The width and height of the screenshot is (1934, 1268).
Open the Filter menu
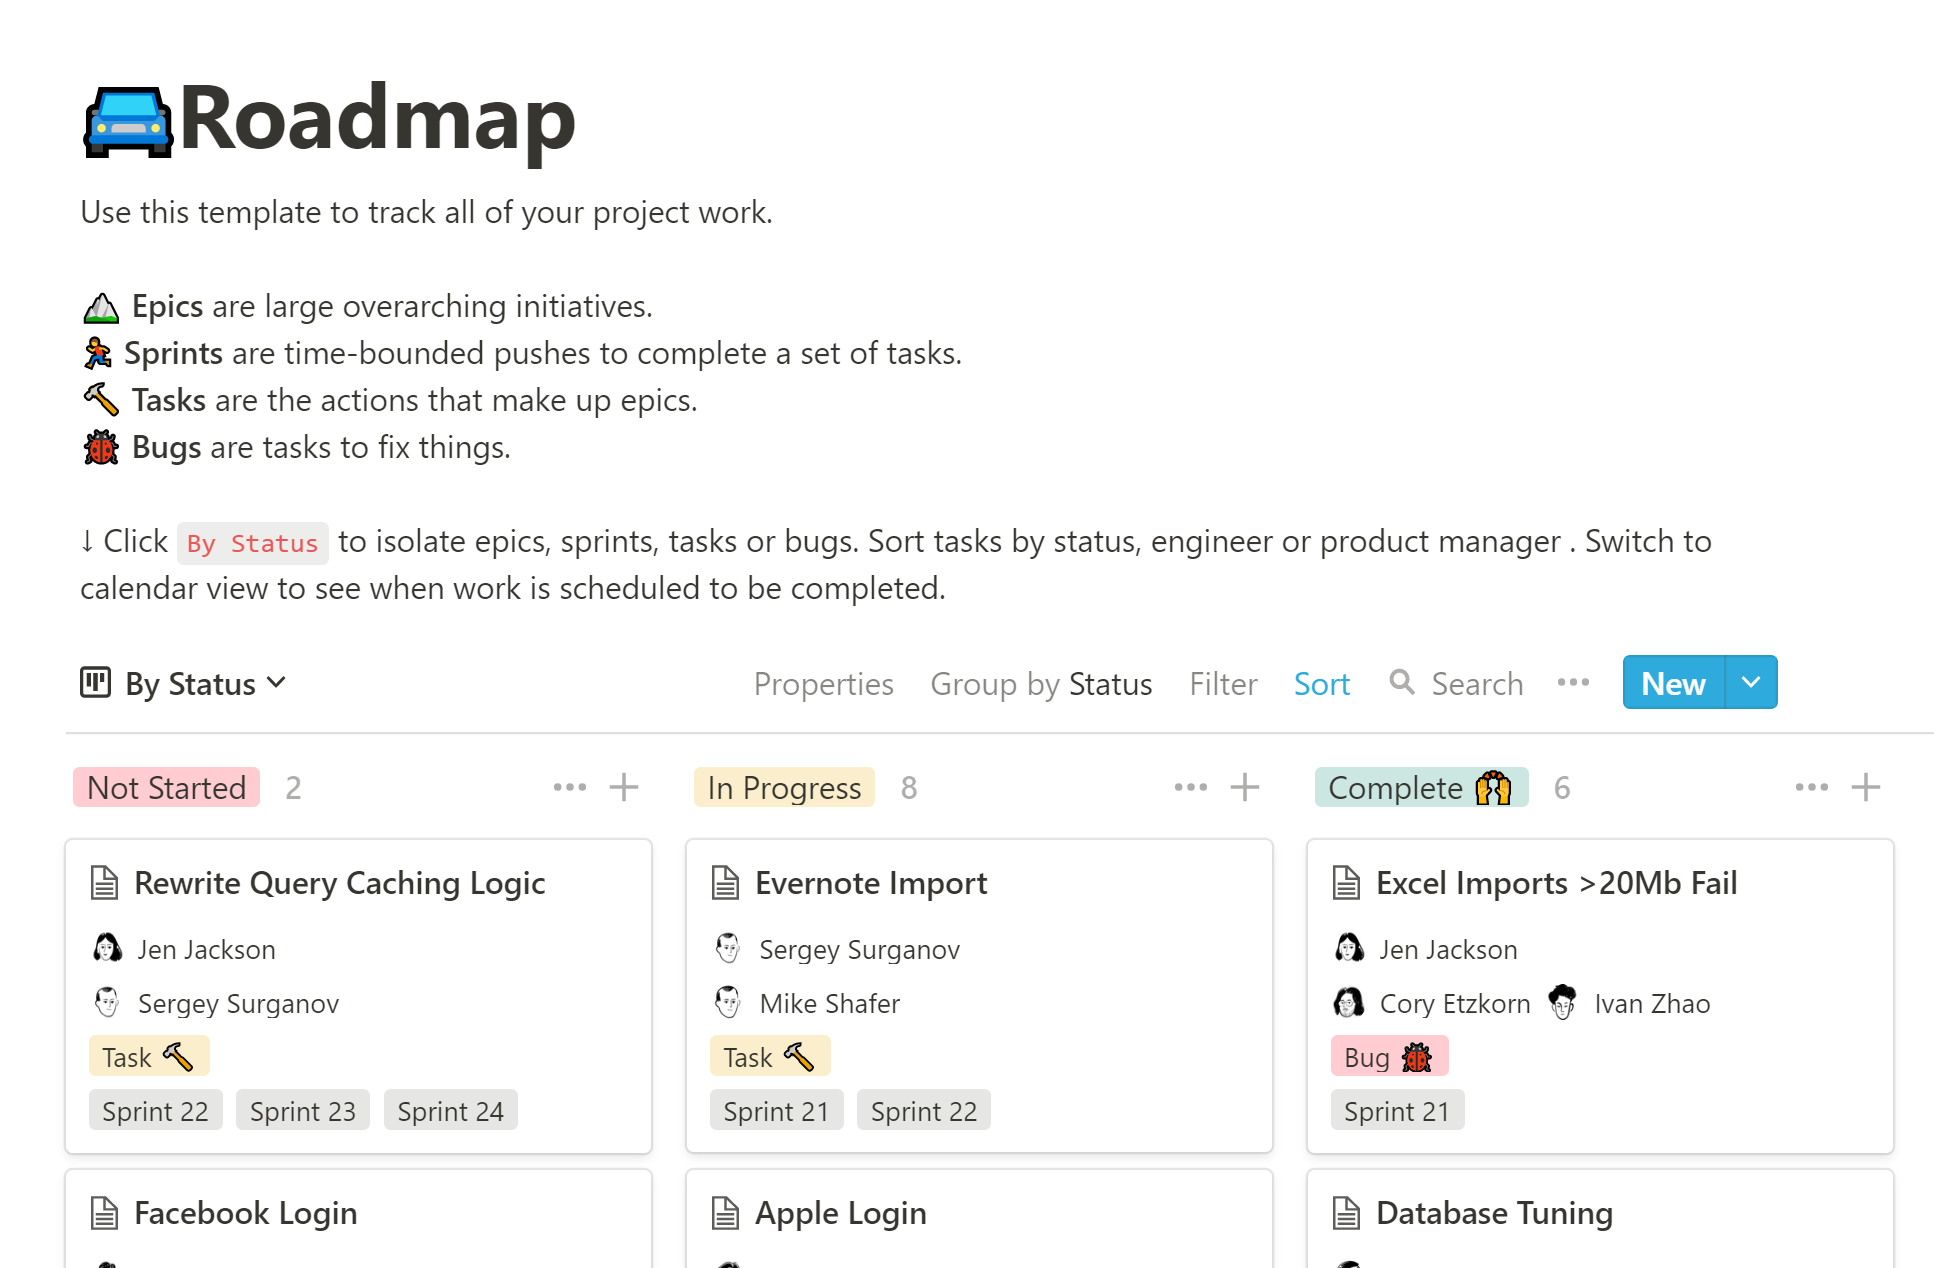click(x=1222, y=684)
